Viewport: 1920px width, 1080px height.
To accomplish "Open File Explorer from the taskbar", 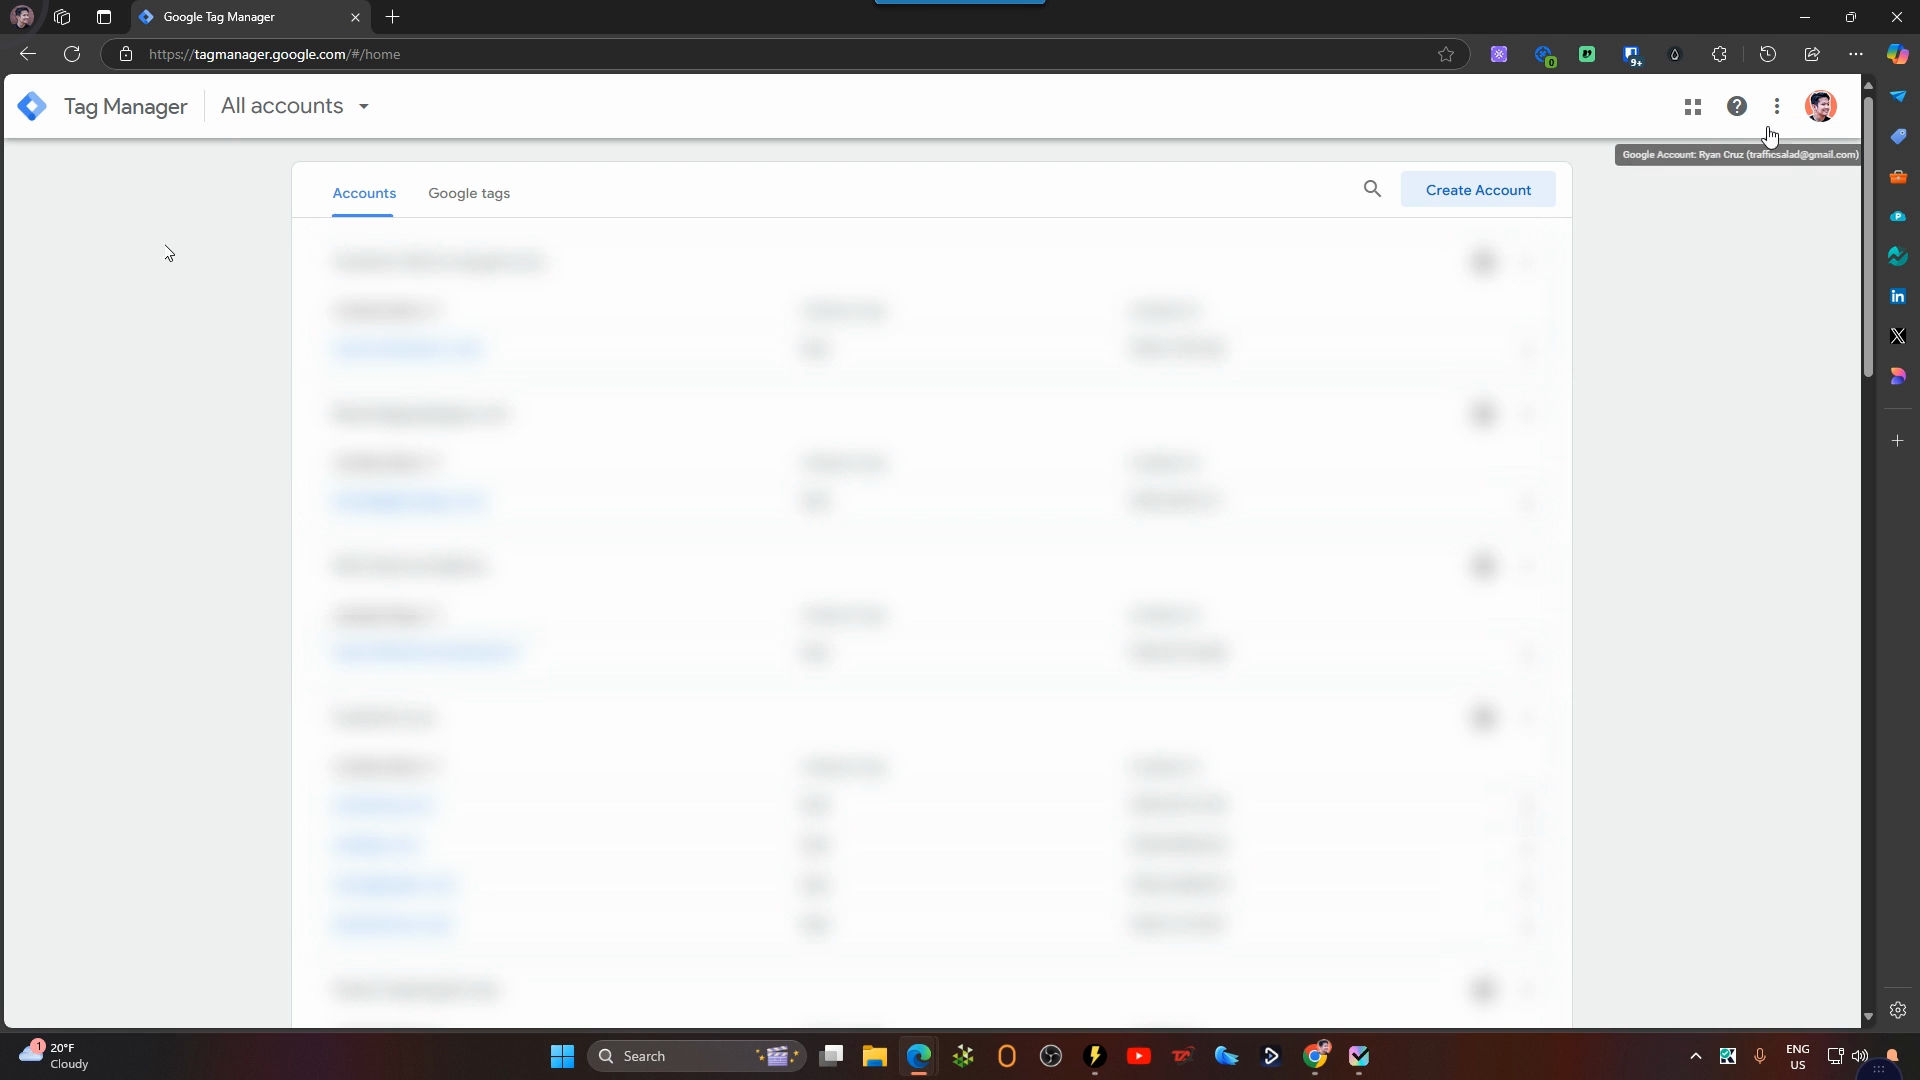I will click(875, 1056).
